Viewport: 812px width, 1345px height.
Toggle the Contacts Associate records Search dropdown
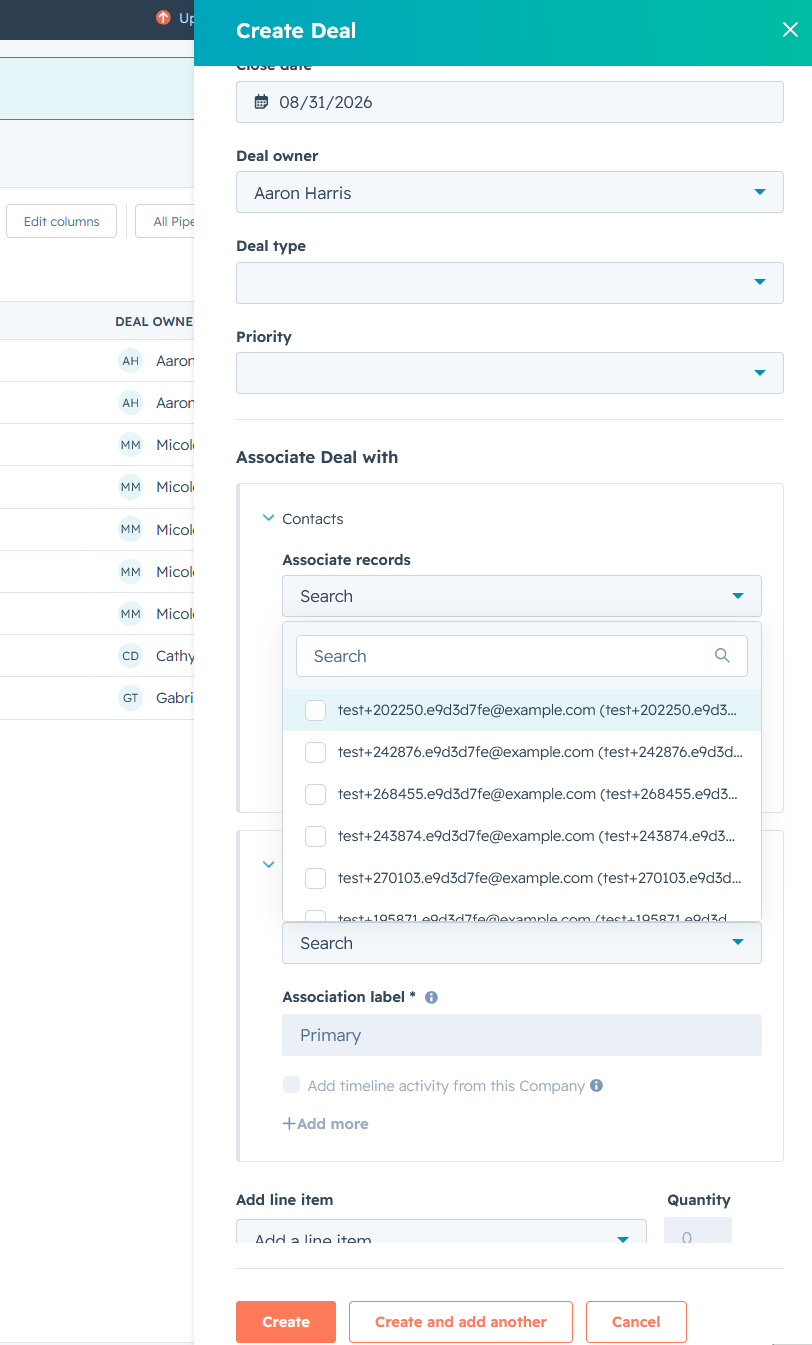522,596
